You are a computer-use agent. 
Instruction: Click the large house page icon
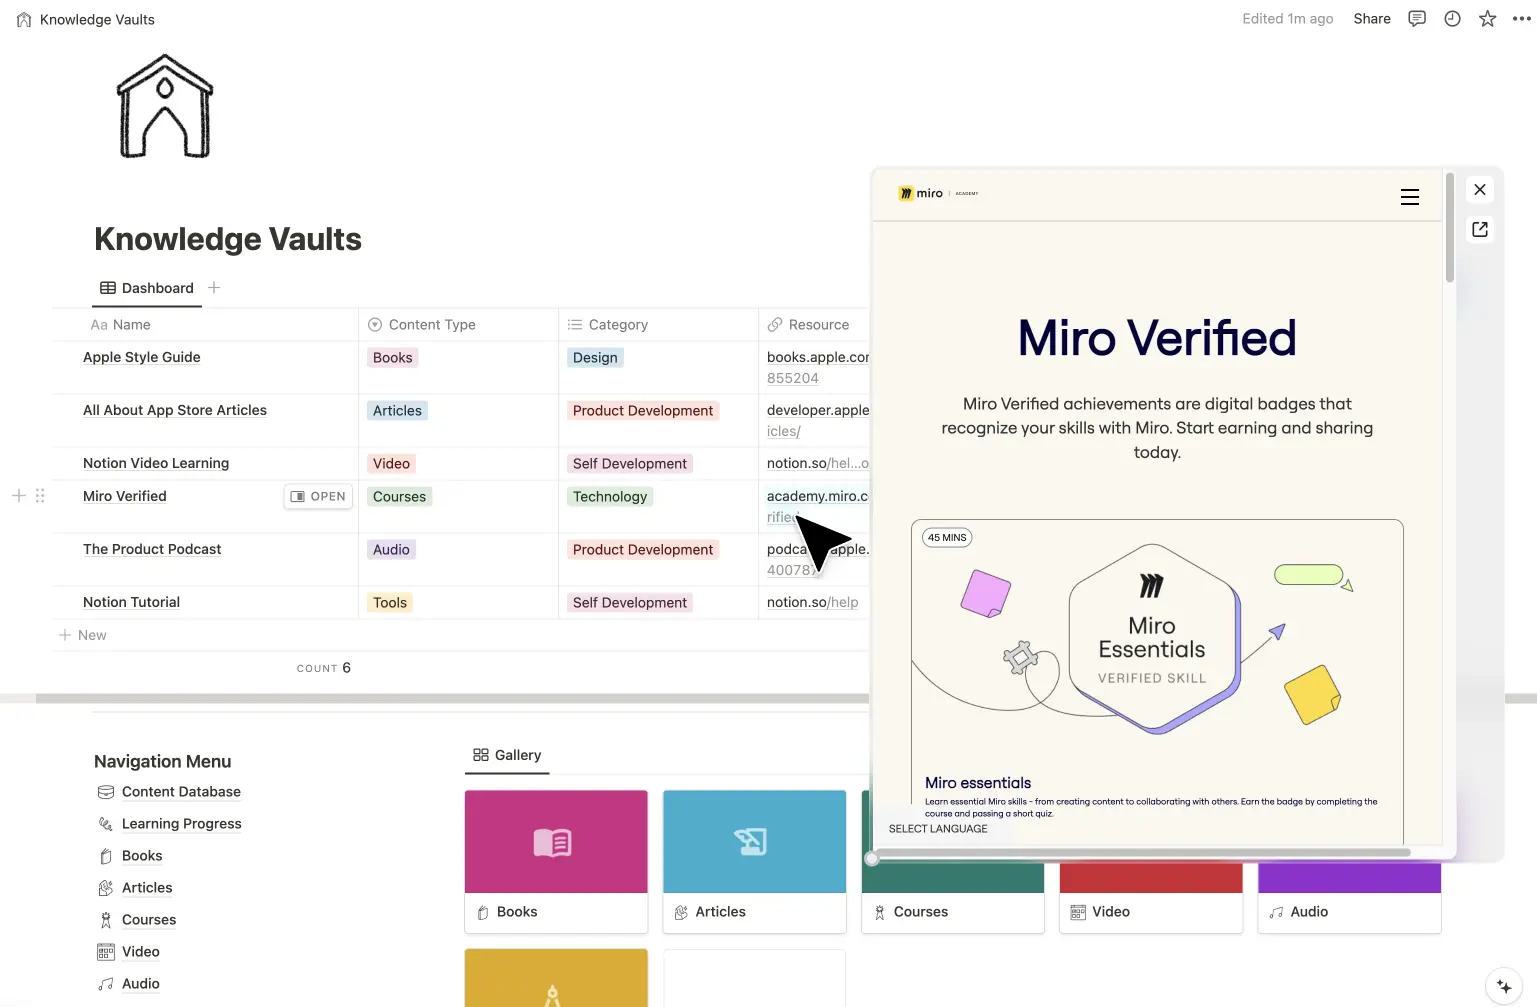[166, 107]
